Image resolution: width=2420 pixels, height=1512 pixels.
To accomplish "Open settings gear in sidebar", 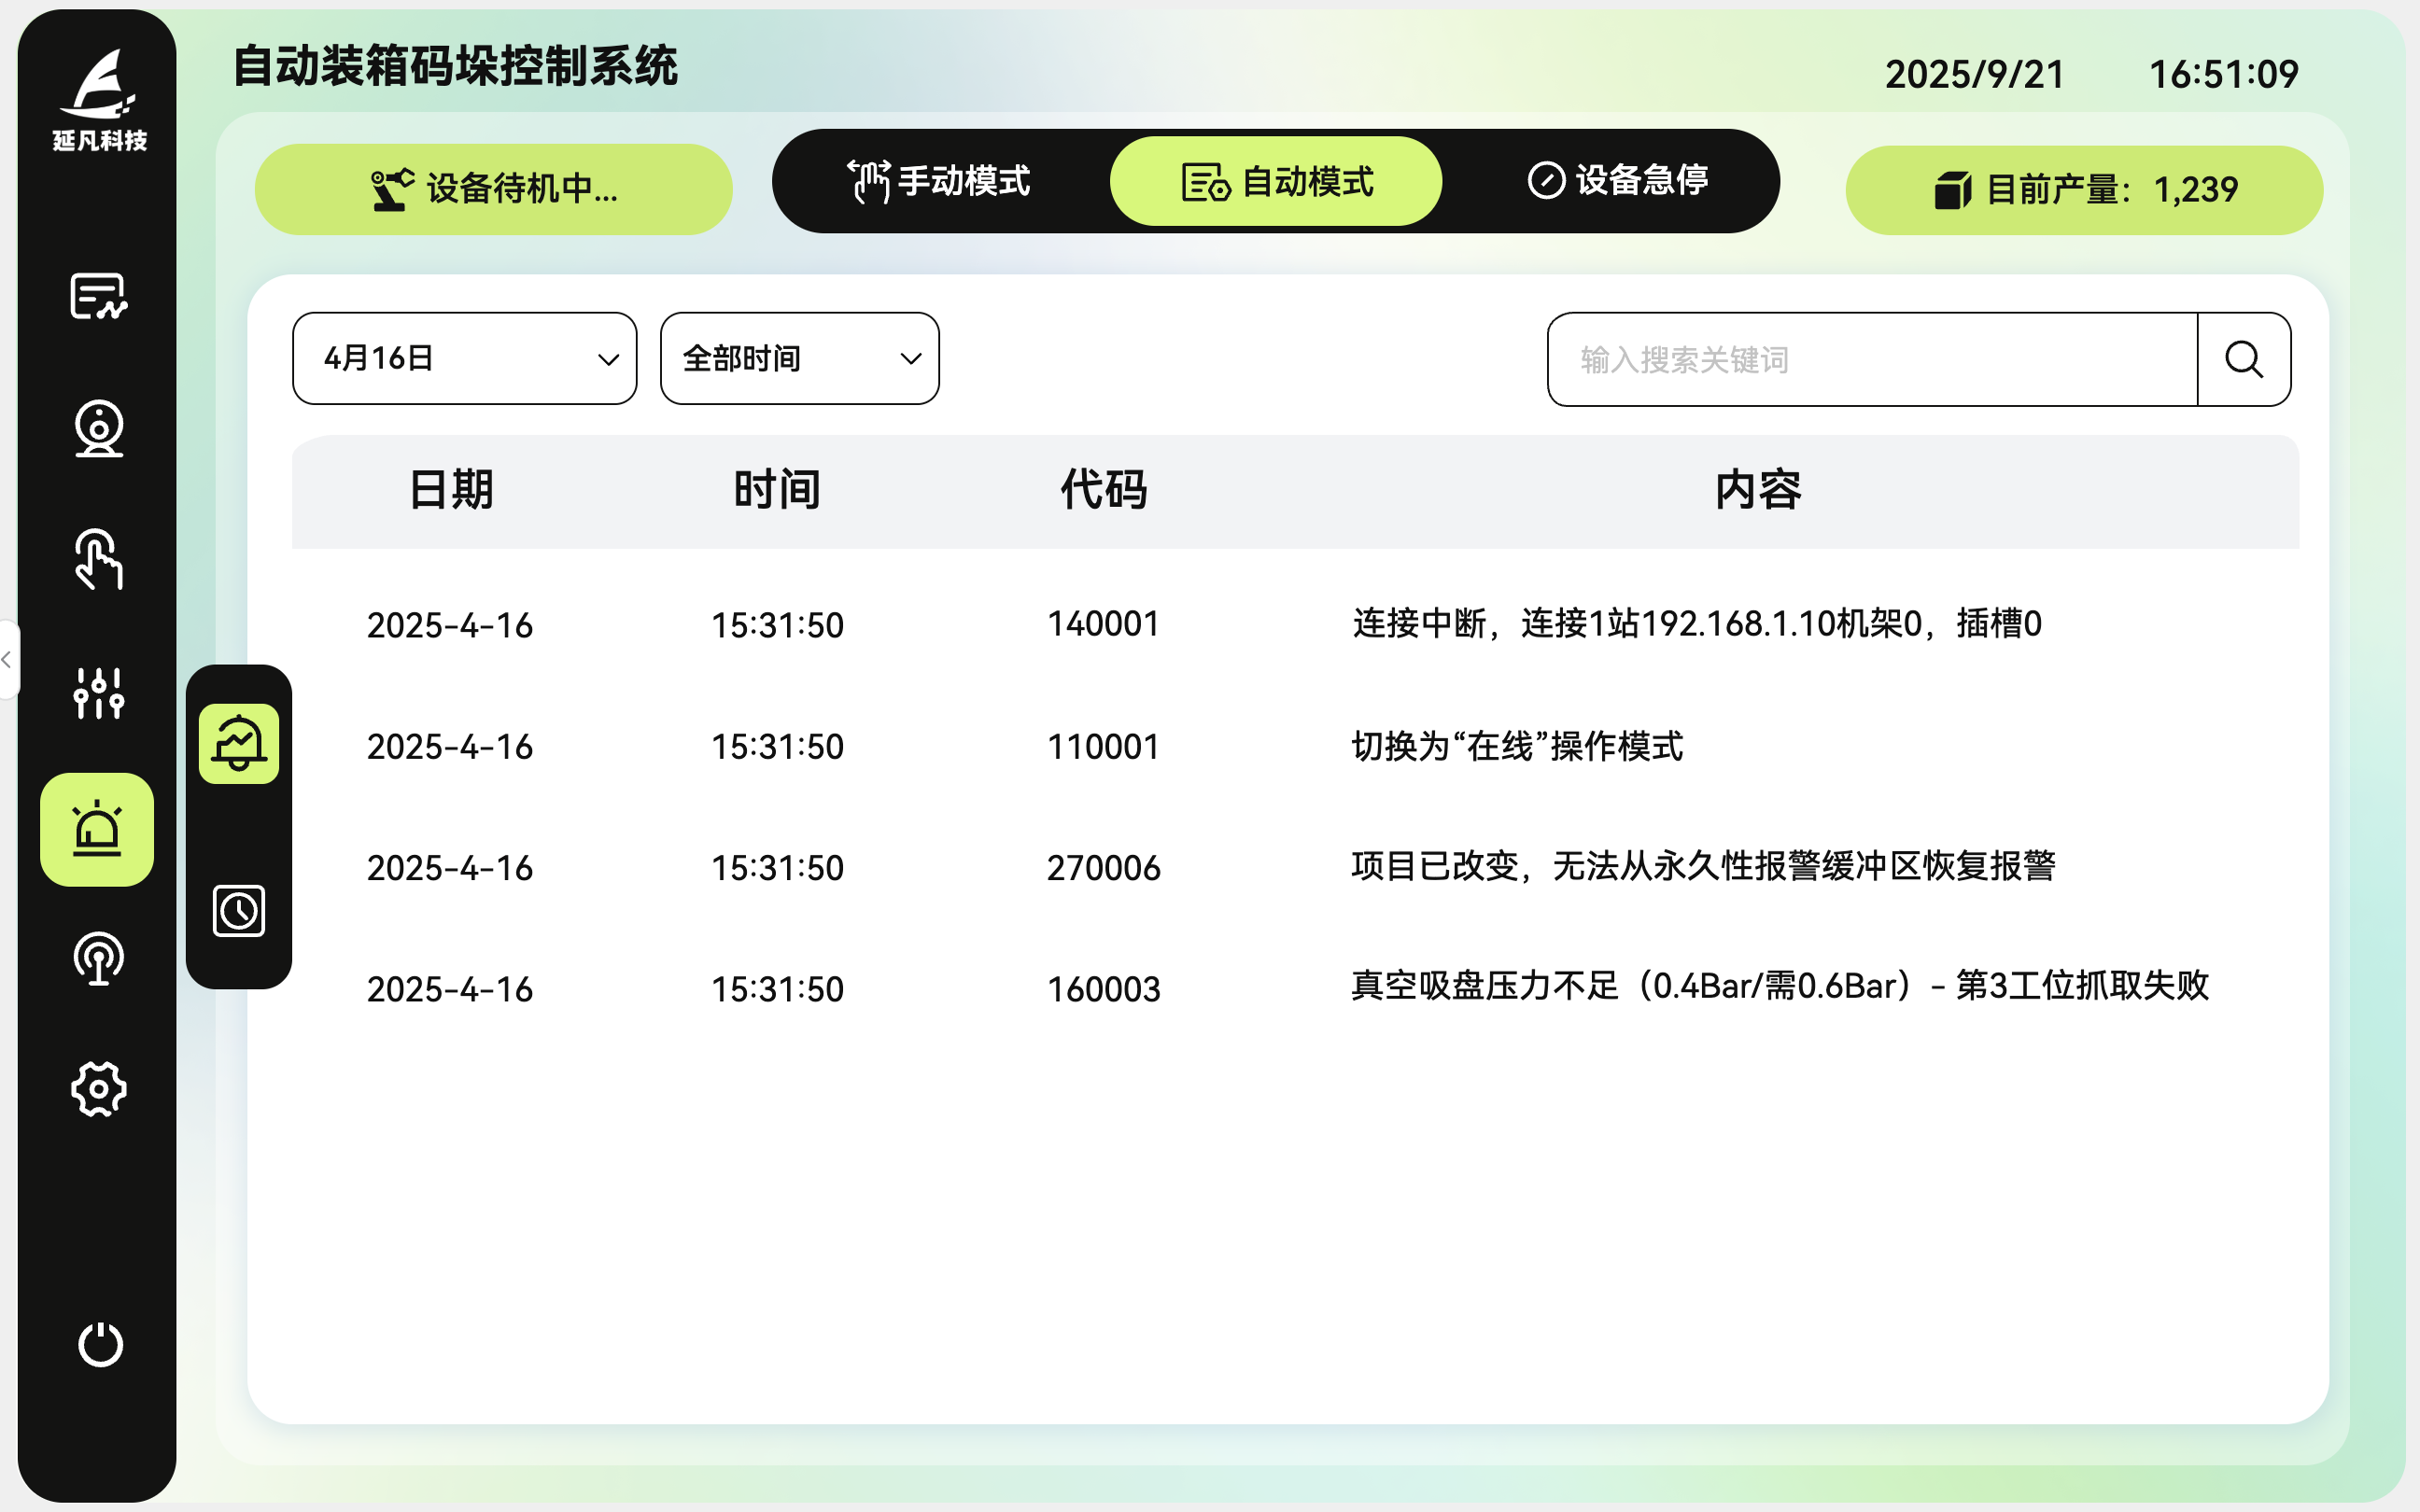I will 98,1089.
